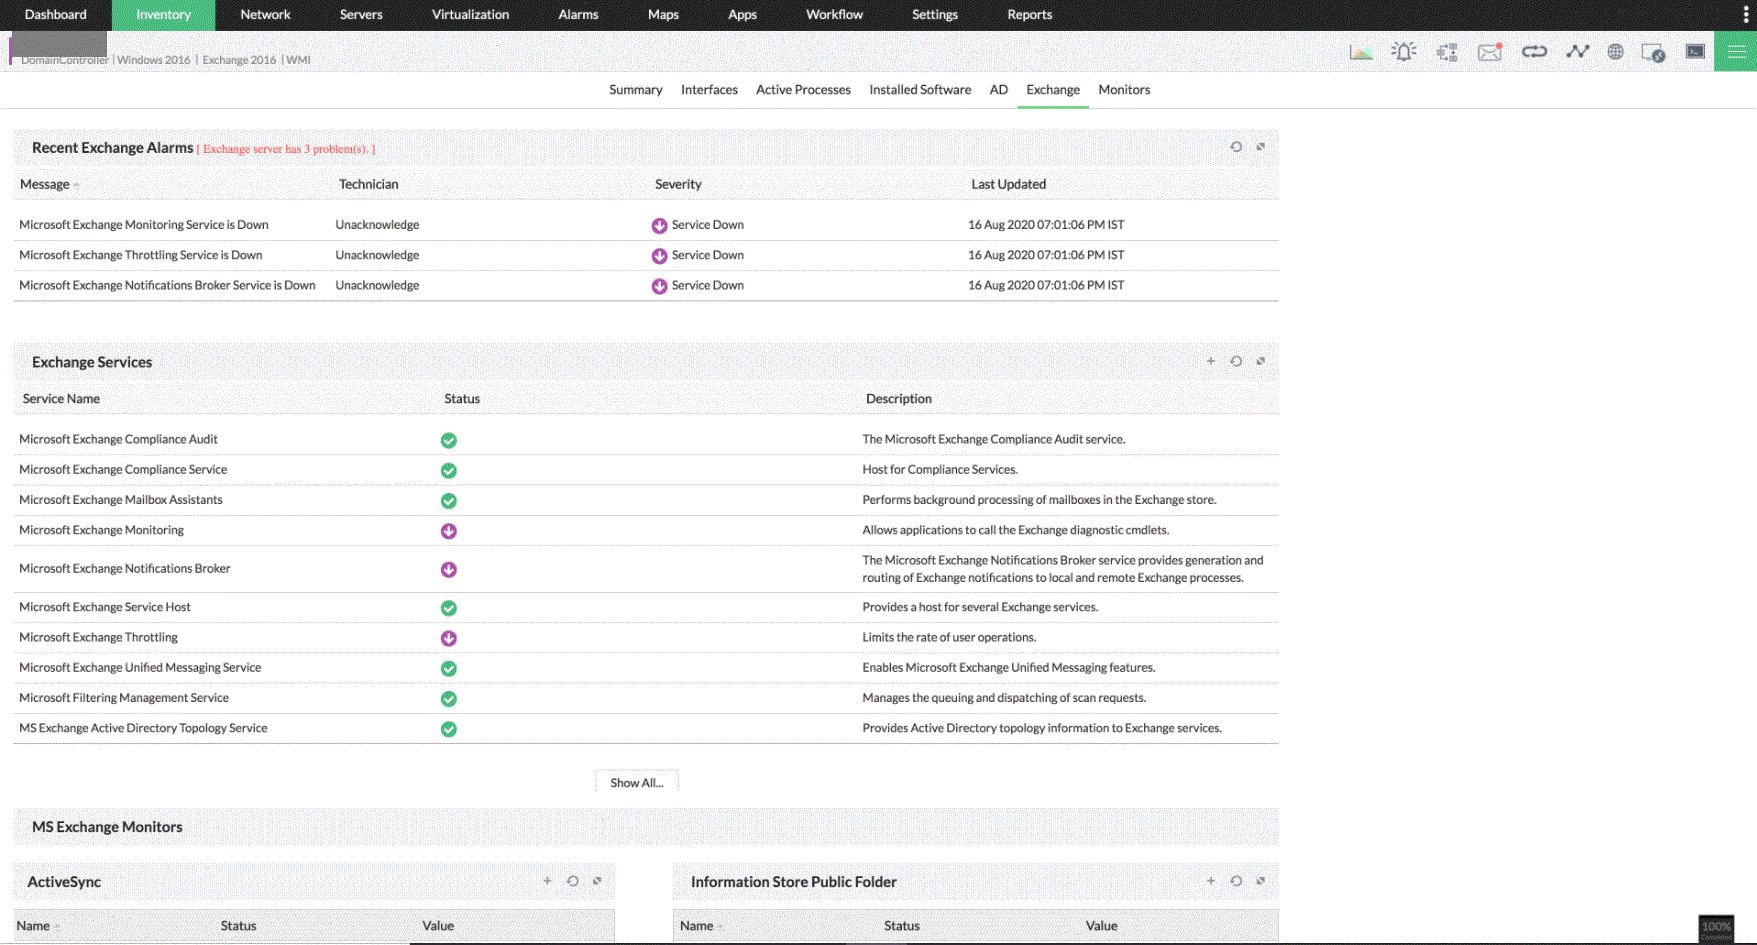This screenshot has width=1757, height=945.
Task: Refresh the Recent Exchange Alarms widget
Action: (1236, 146)
